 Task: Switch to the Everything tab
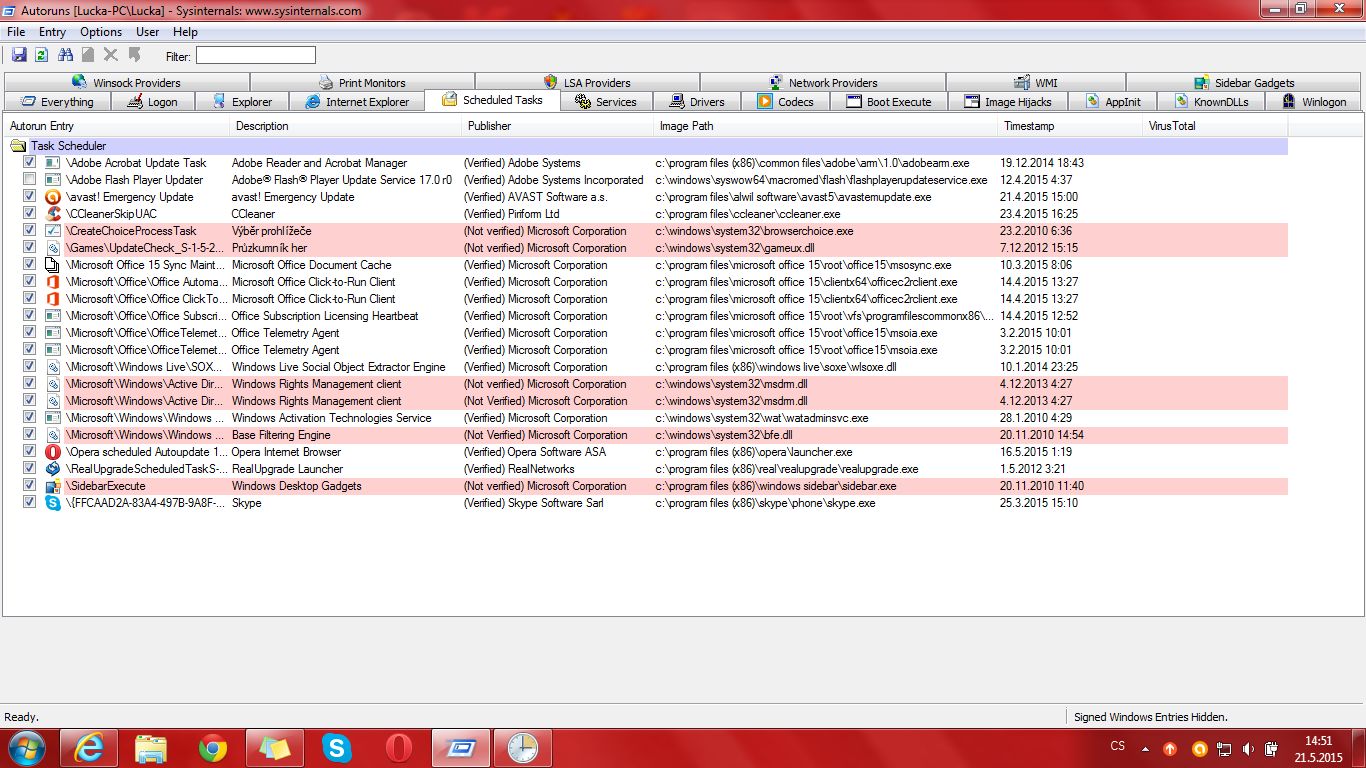click(56, 102)
